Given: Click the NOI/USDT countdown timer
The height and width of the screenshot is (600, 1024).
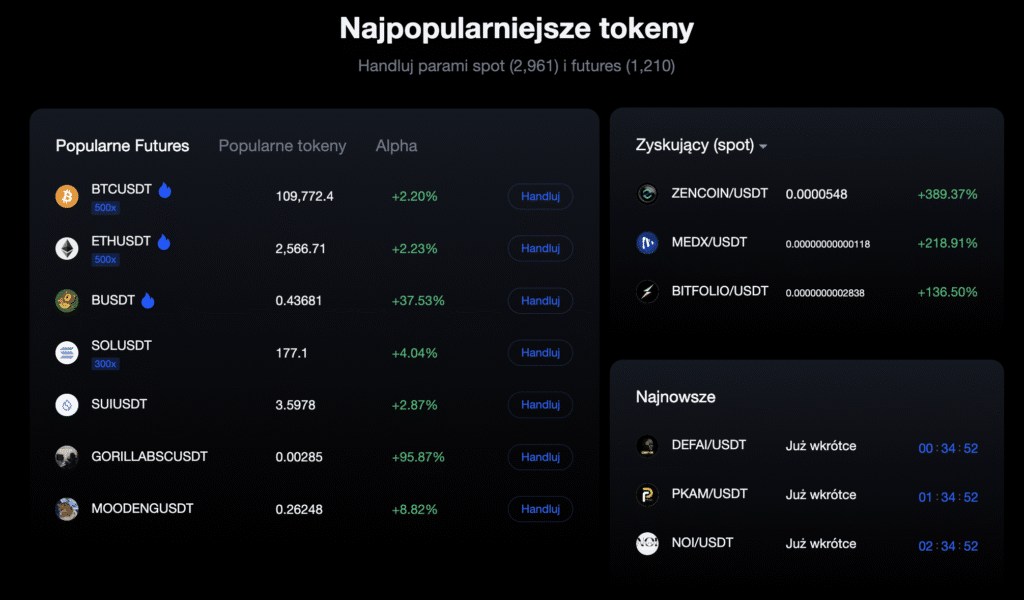Looking at the screenshot, I should (x=948, y=546).
